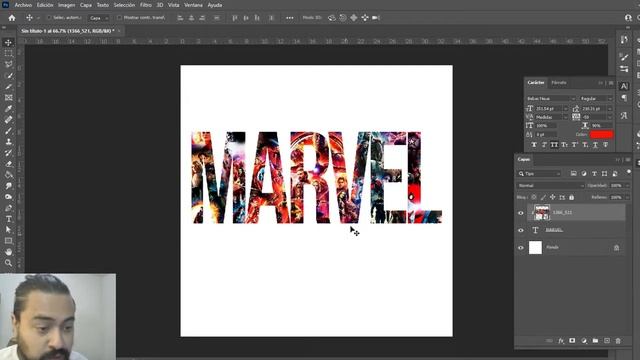This screenshot has height=360, width=640.
Task: Select the Frame tool
Action: coord(8,98)
